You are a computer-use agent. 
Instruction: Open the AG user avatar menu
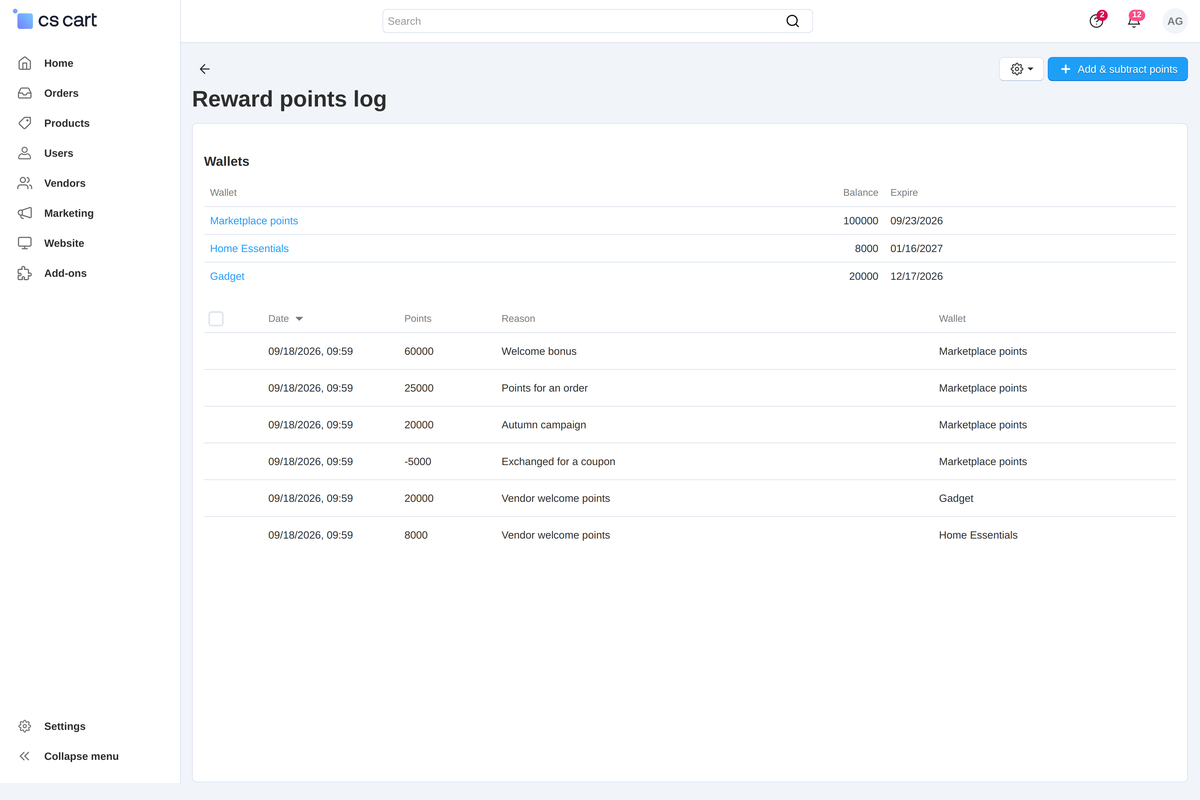pos(1175,21)
